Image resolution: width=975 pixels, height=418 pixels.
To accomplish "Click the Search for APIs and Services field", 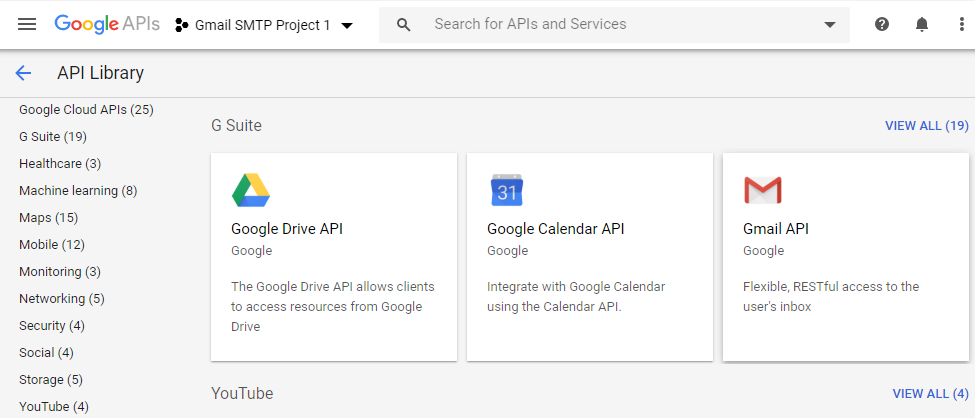I will coord(620,24).
